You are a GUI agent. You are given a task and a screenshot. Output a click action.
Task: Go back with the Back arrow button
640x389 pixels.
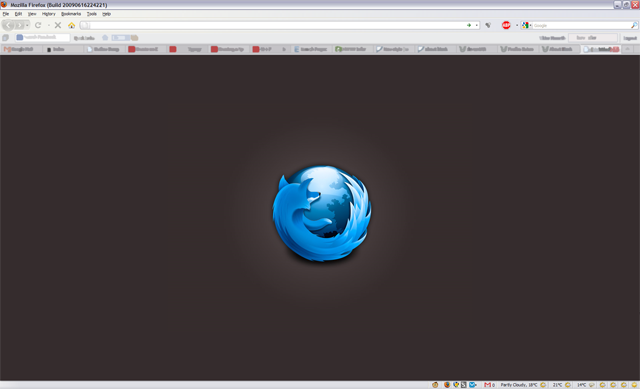(x=8, y=25)
